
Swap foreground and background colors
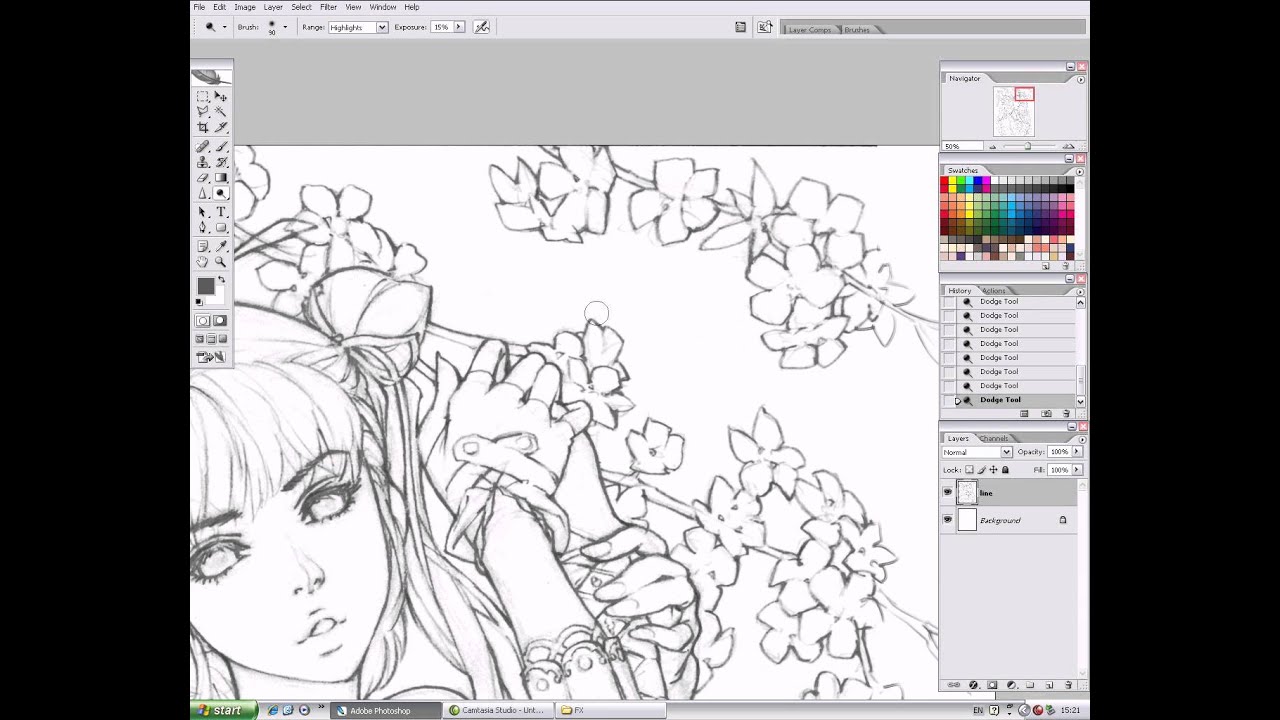221,281
